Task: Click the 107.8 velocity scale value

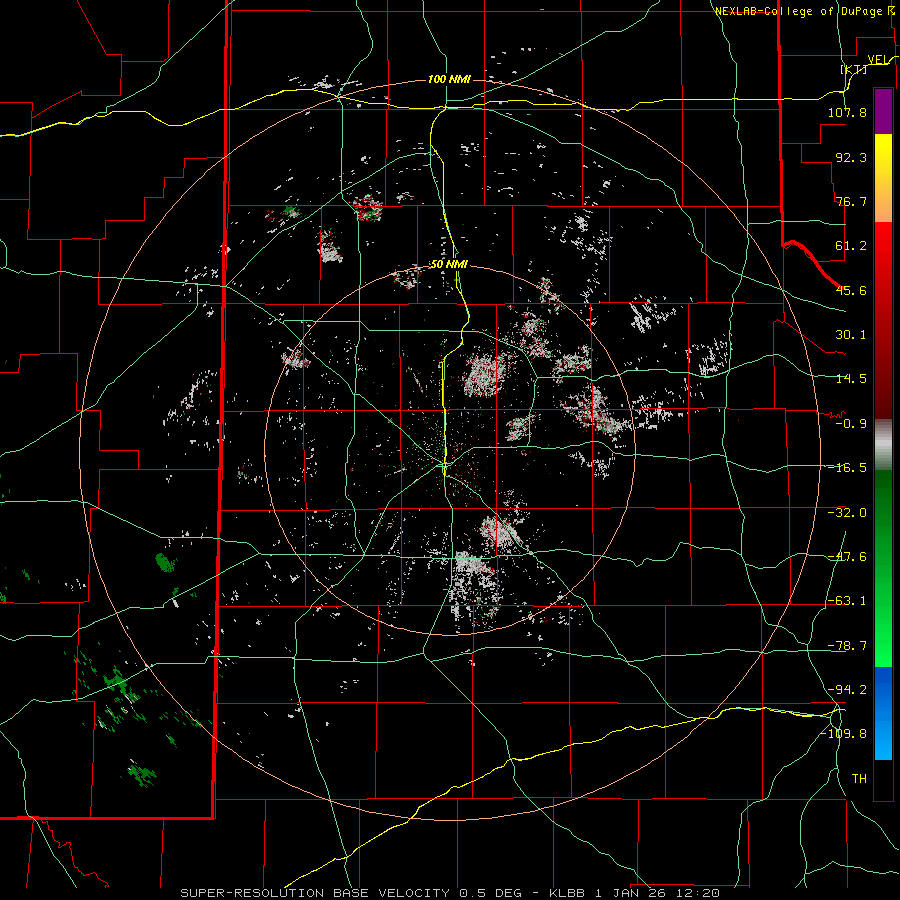Action: [x=847, y=112]
